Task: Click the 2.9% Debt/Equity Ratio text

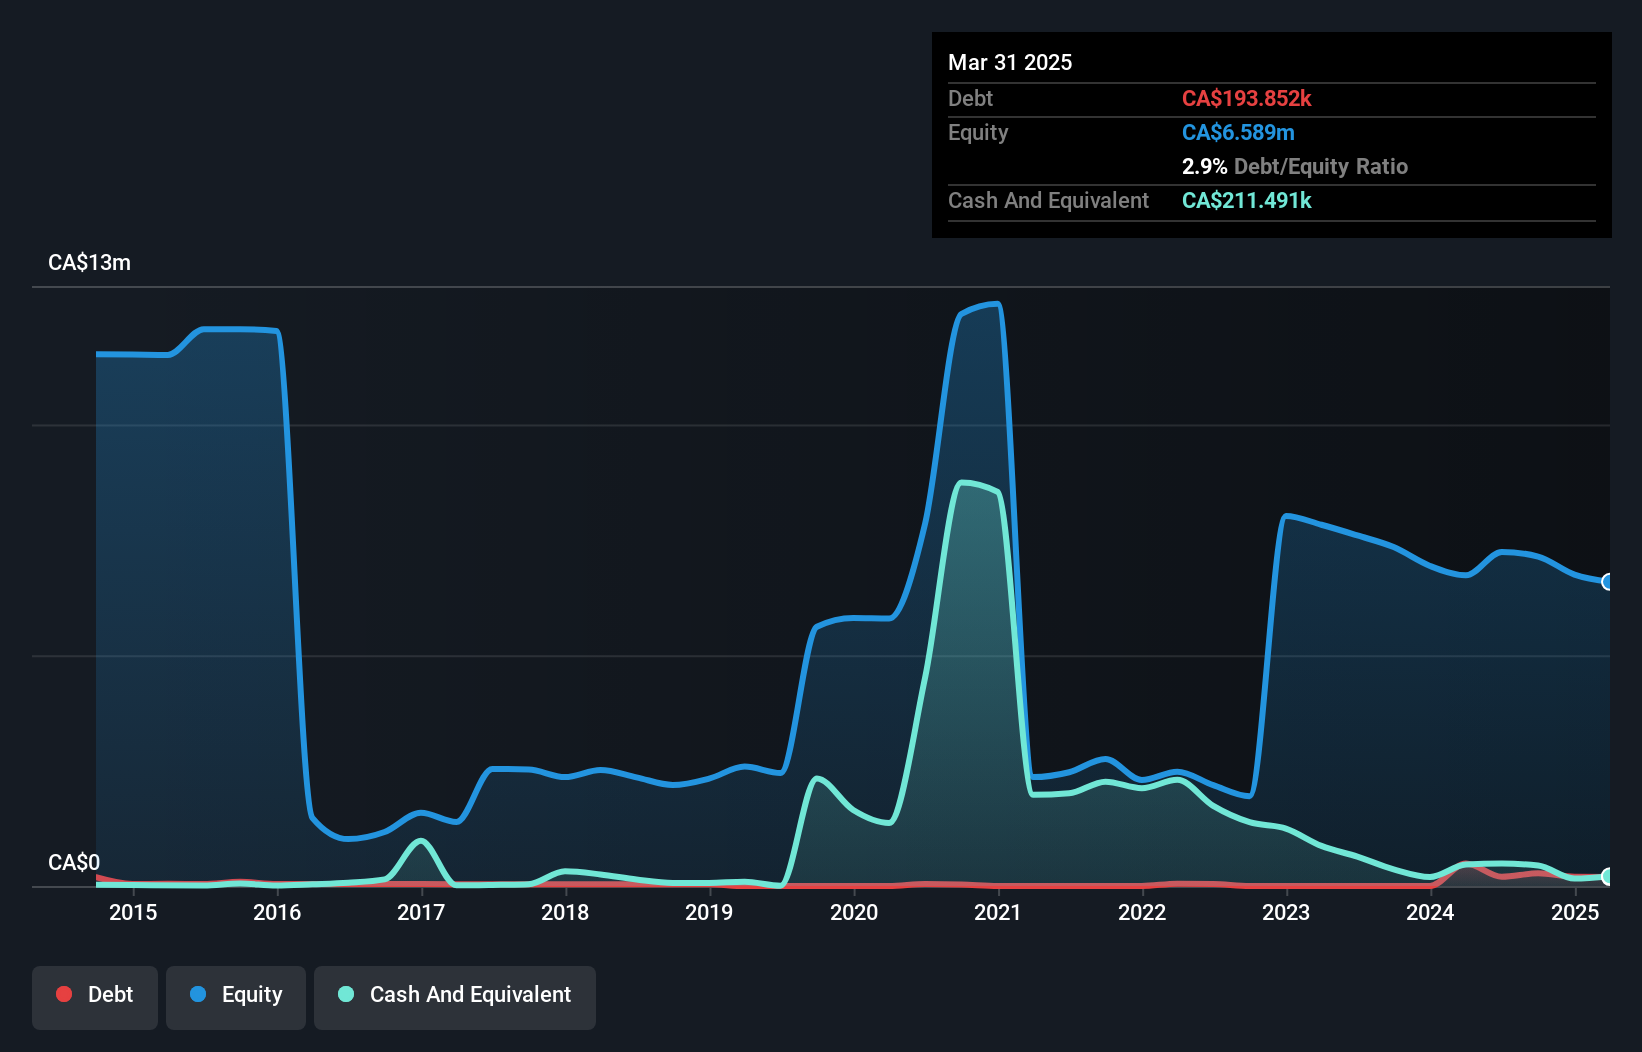Action: [1295, 166]
